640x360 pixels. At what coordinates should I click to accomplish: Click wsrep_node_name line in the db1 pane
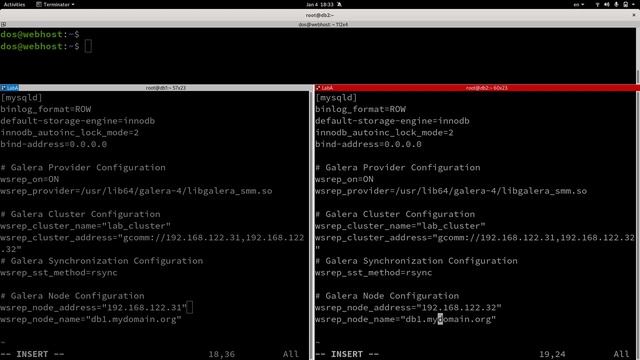[x=91, y=319]
